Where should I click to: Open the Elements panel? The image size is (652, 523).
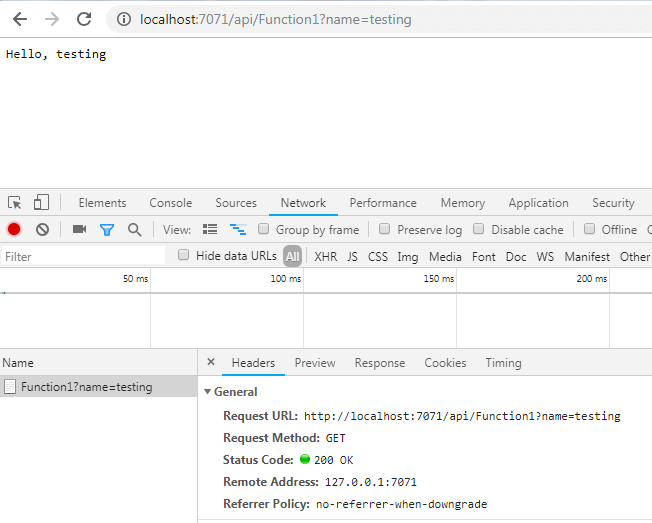[x=102, y=203]
